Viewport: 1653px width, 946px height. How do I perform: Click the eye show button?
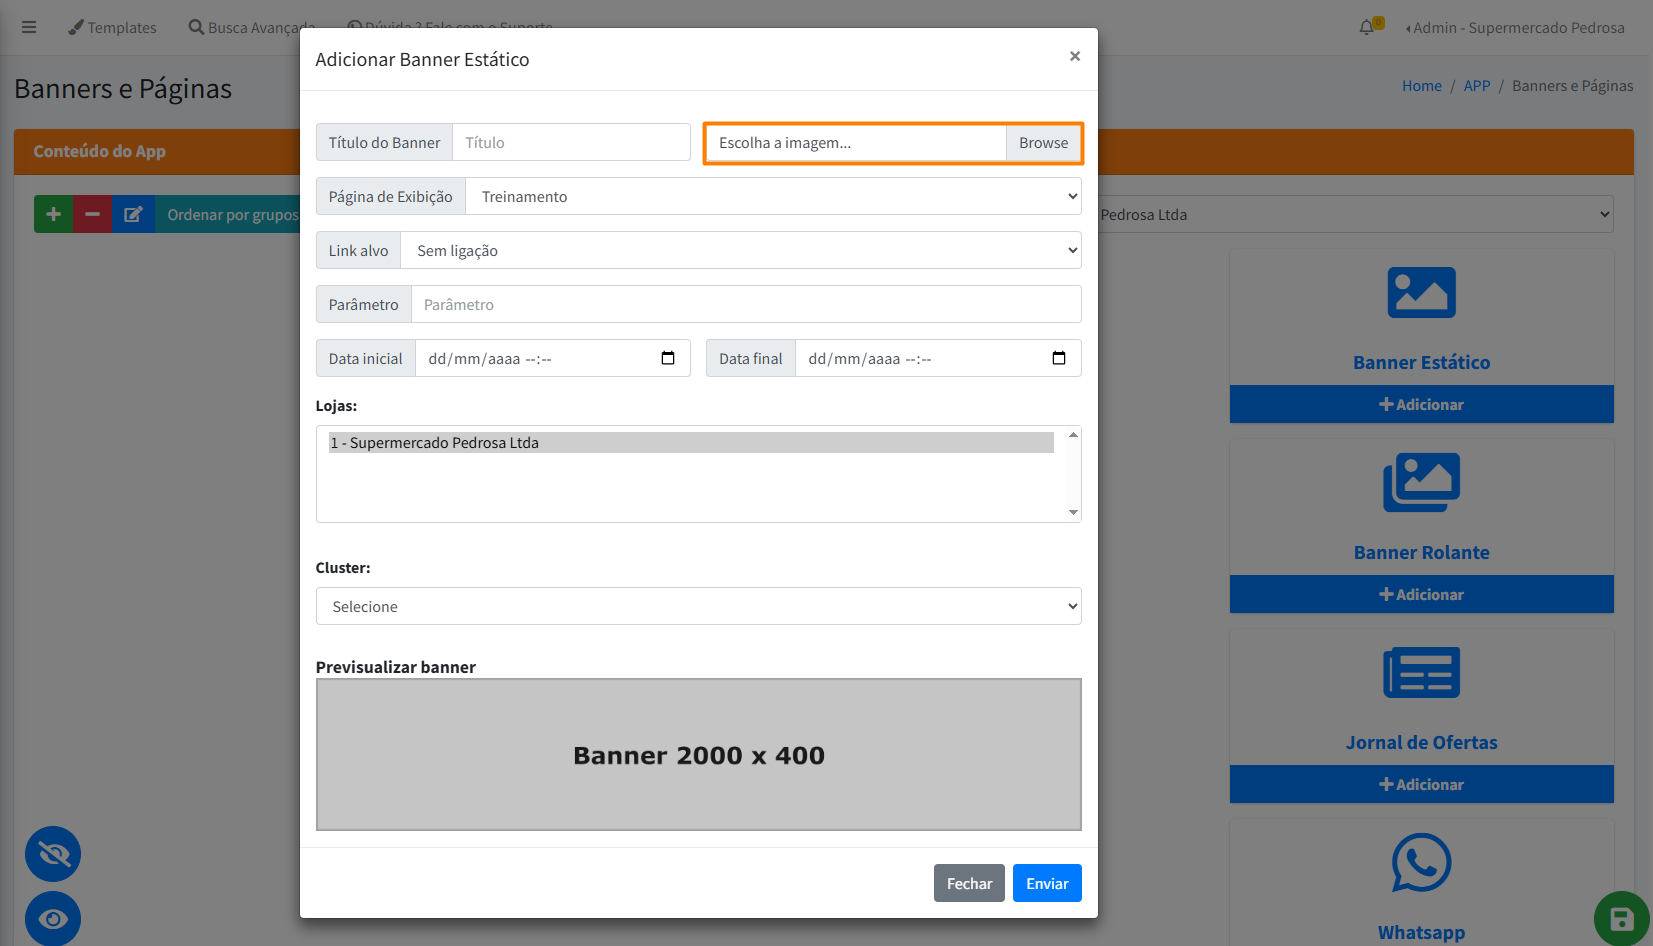point(53,918)
